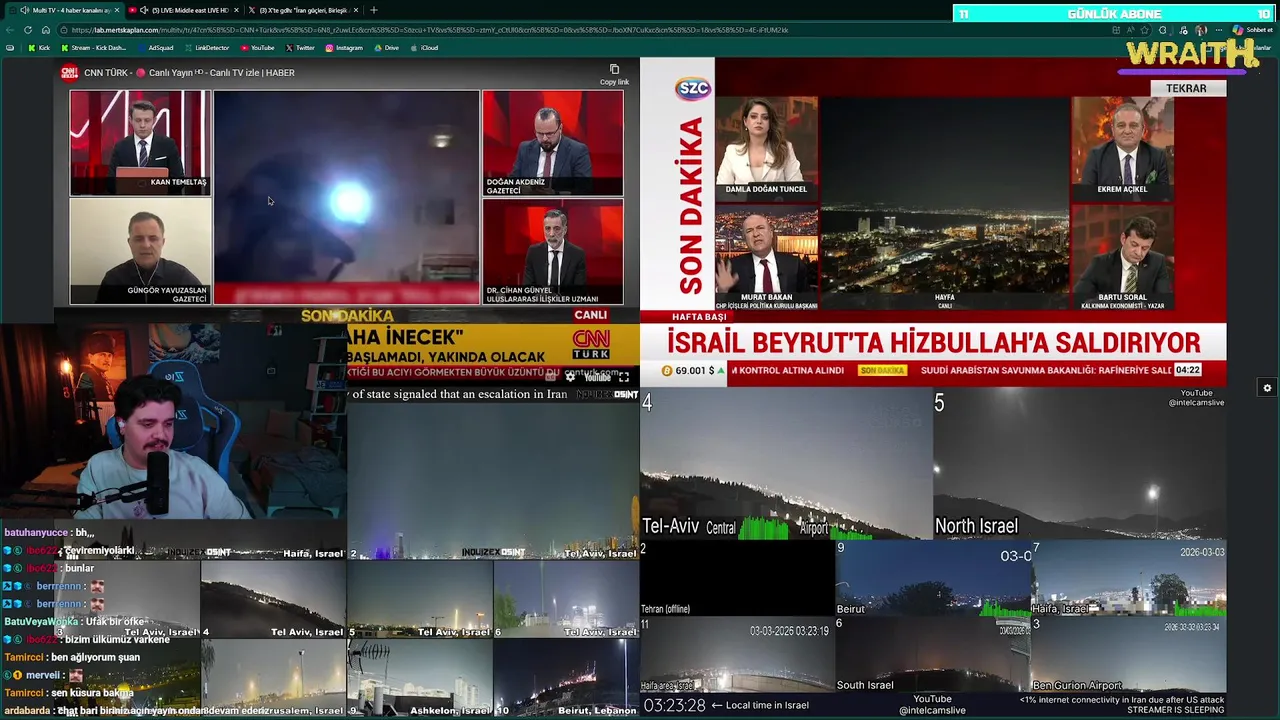Image resolution: width=1280 pixels, height=720 pixels.
Task: Click the Beirut camera feed
Action: (933, 578)
